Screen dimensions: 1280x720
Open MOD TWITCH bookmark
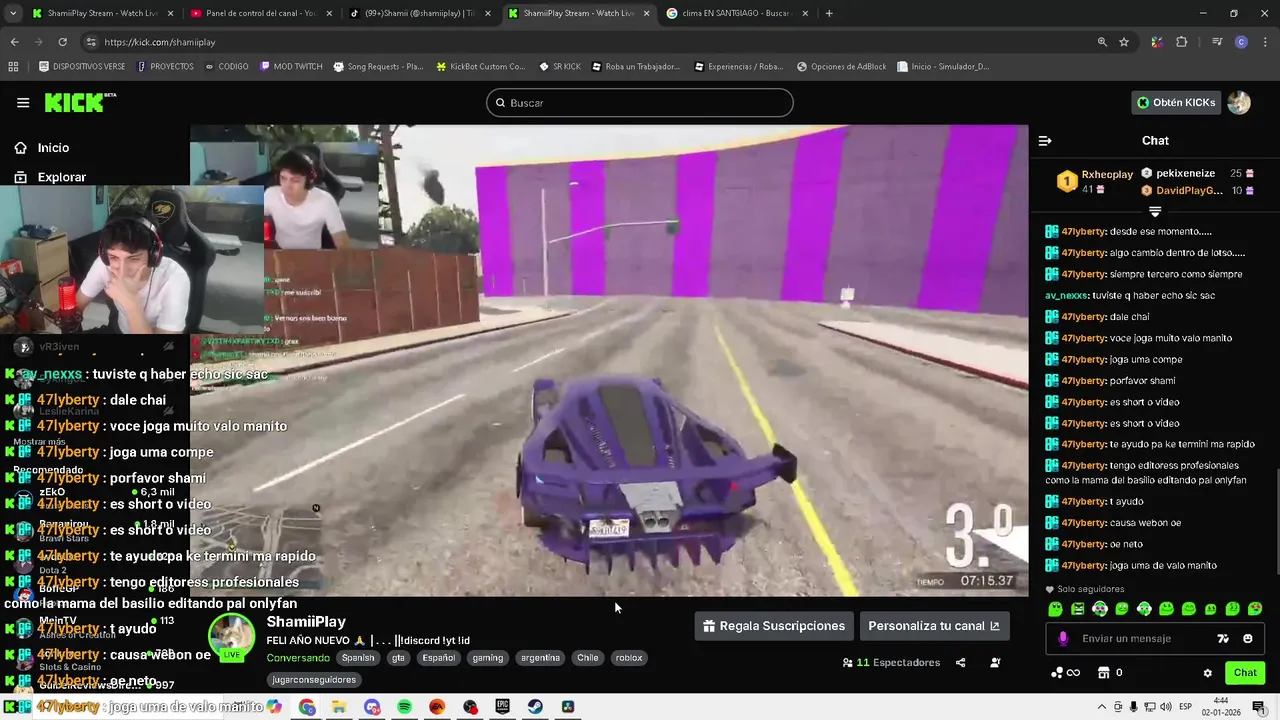pos(291,67)
